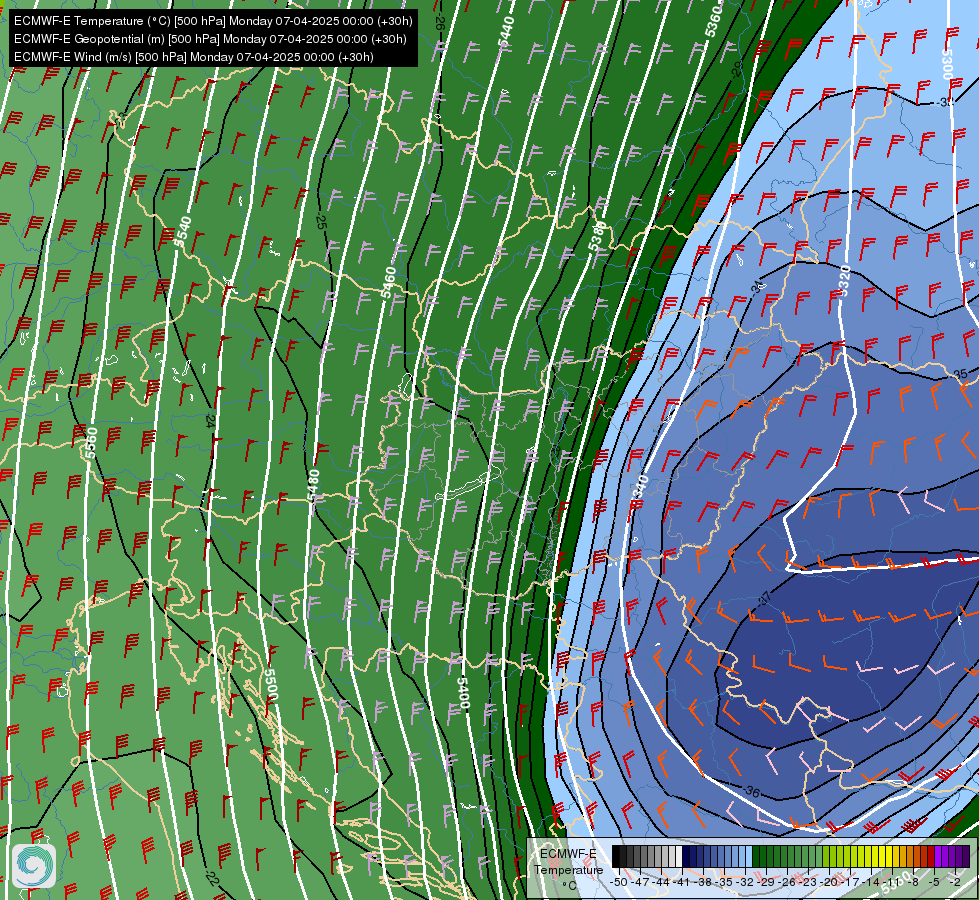Click the -34 isotherm label on the map
The height and width of the screenshot is (900, 979).
(x=757, y=288)
